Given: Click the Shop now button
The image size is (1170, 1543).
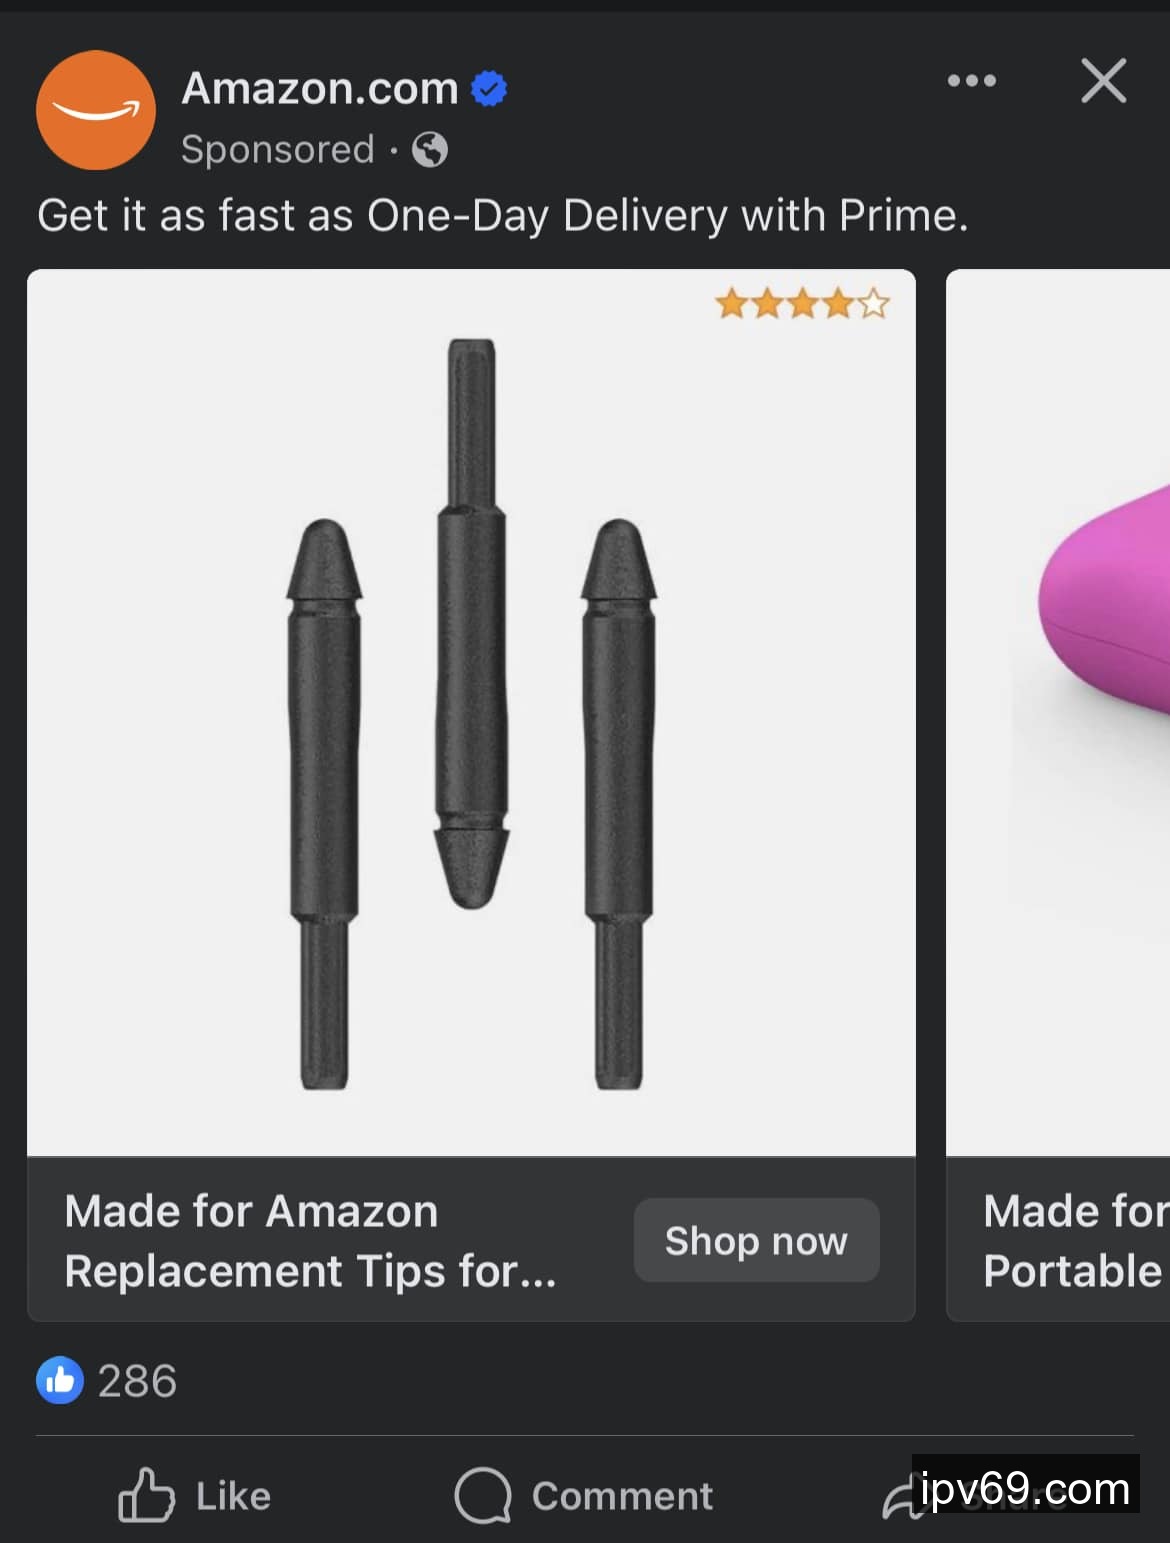Looking at the screenshot, I should pos(757,1240).
